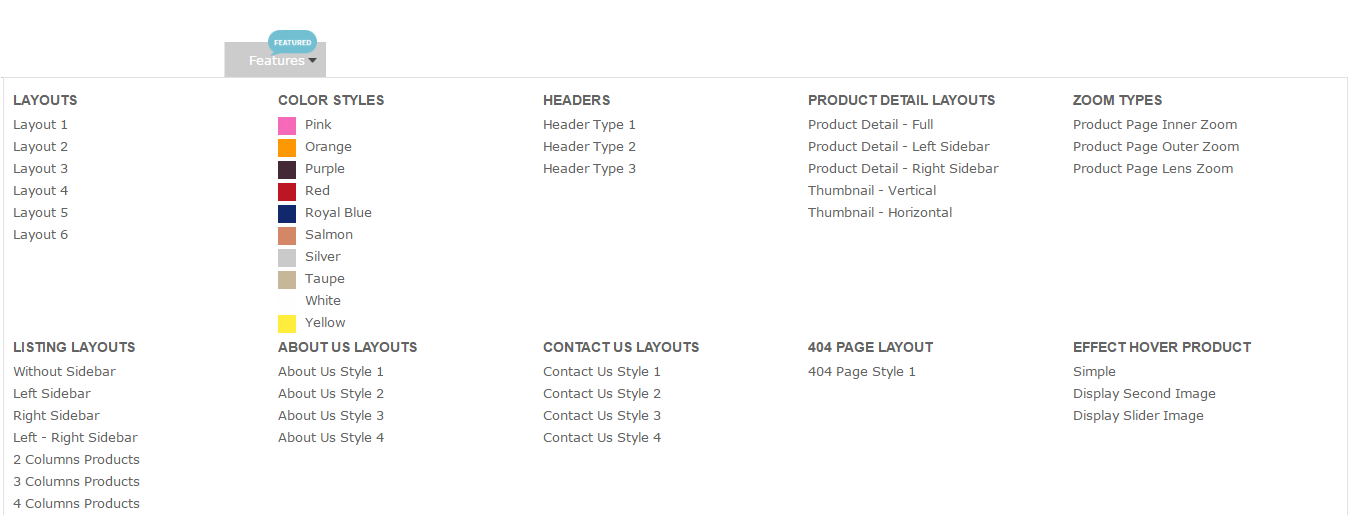
Task: Select Header Type 2
Action: click(589, 147)
